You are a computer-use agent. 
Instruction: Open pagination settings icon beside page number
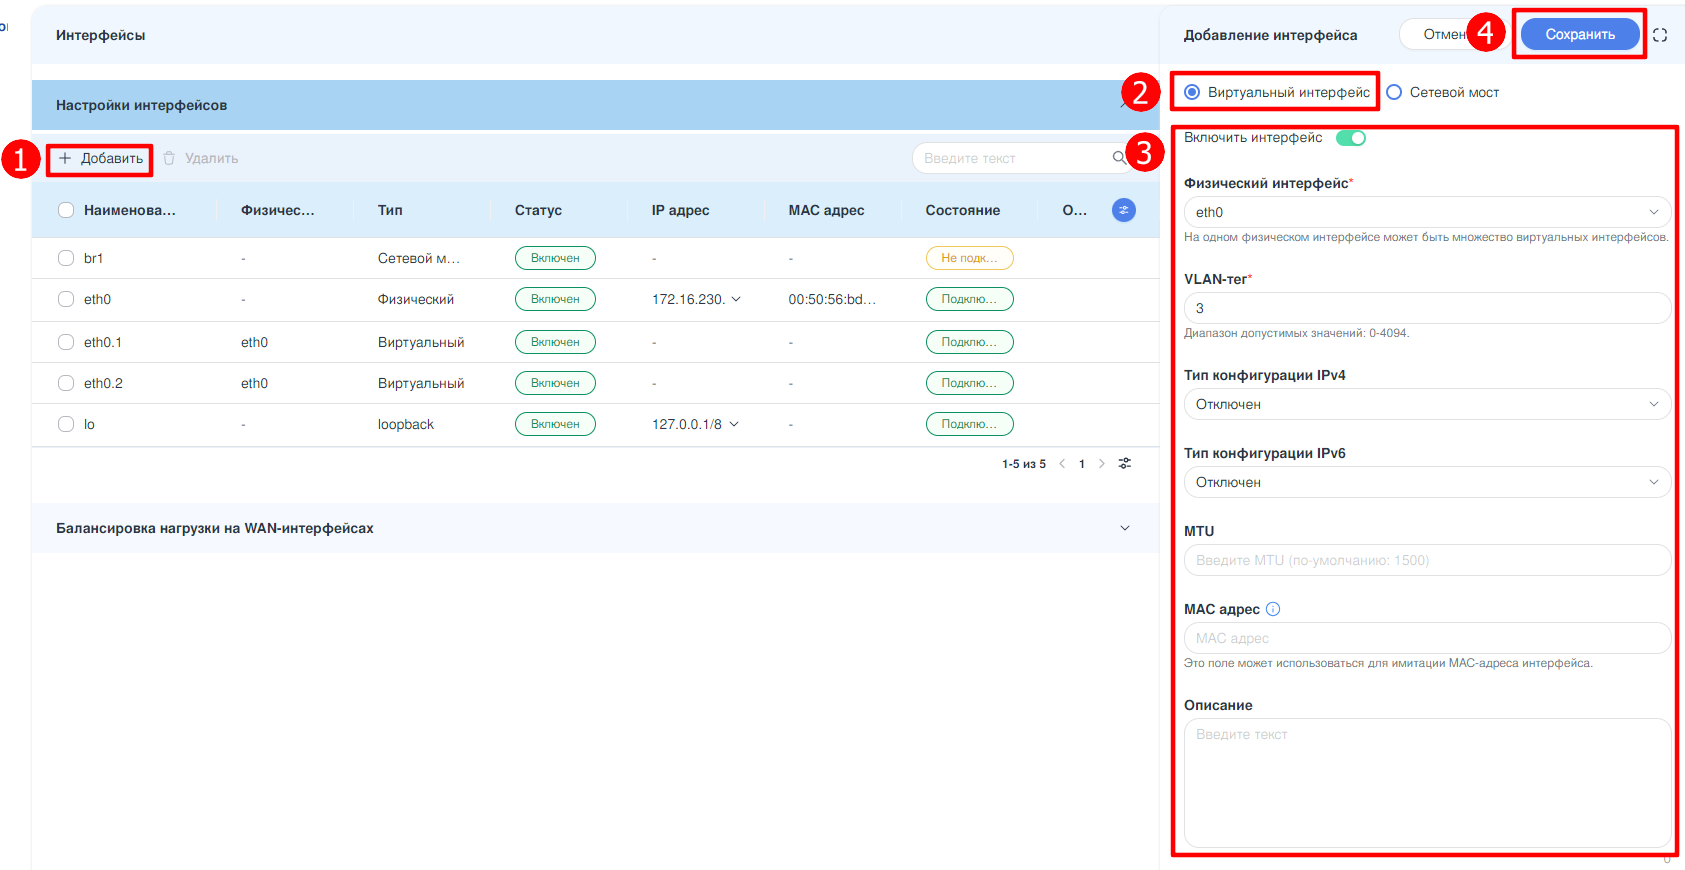pyautogui.click(x=1125, y=464)
